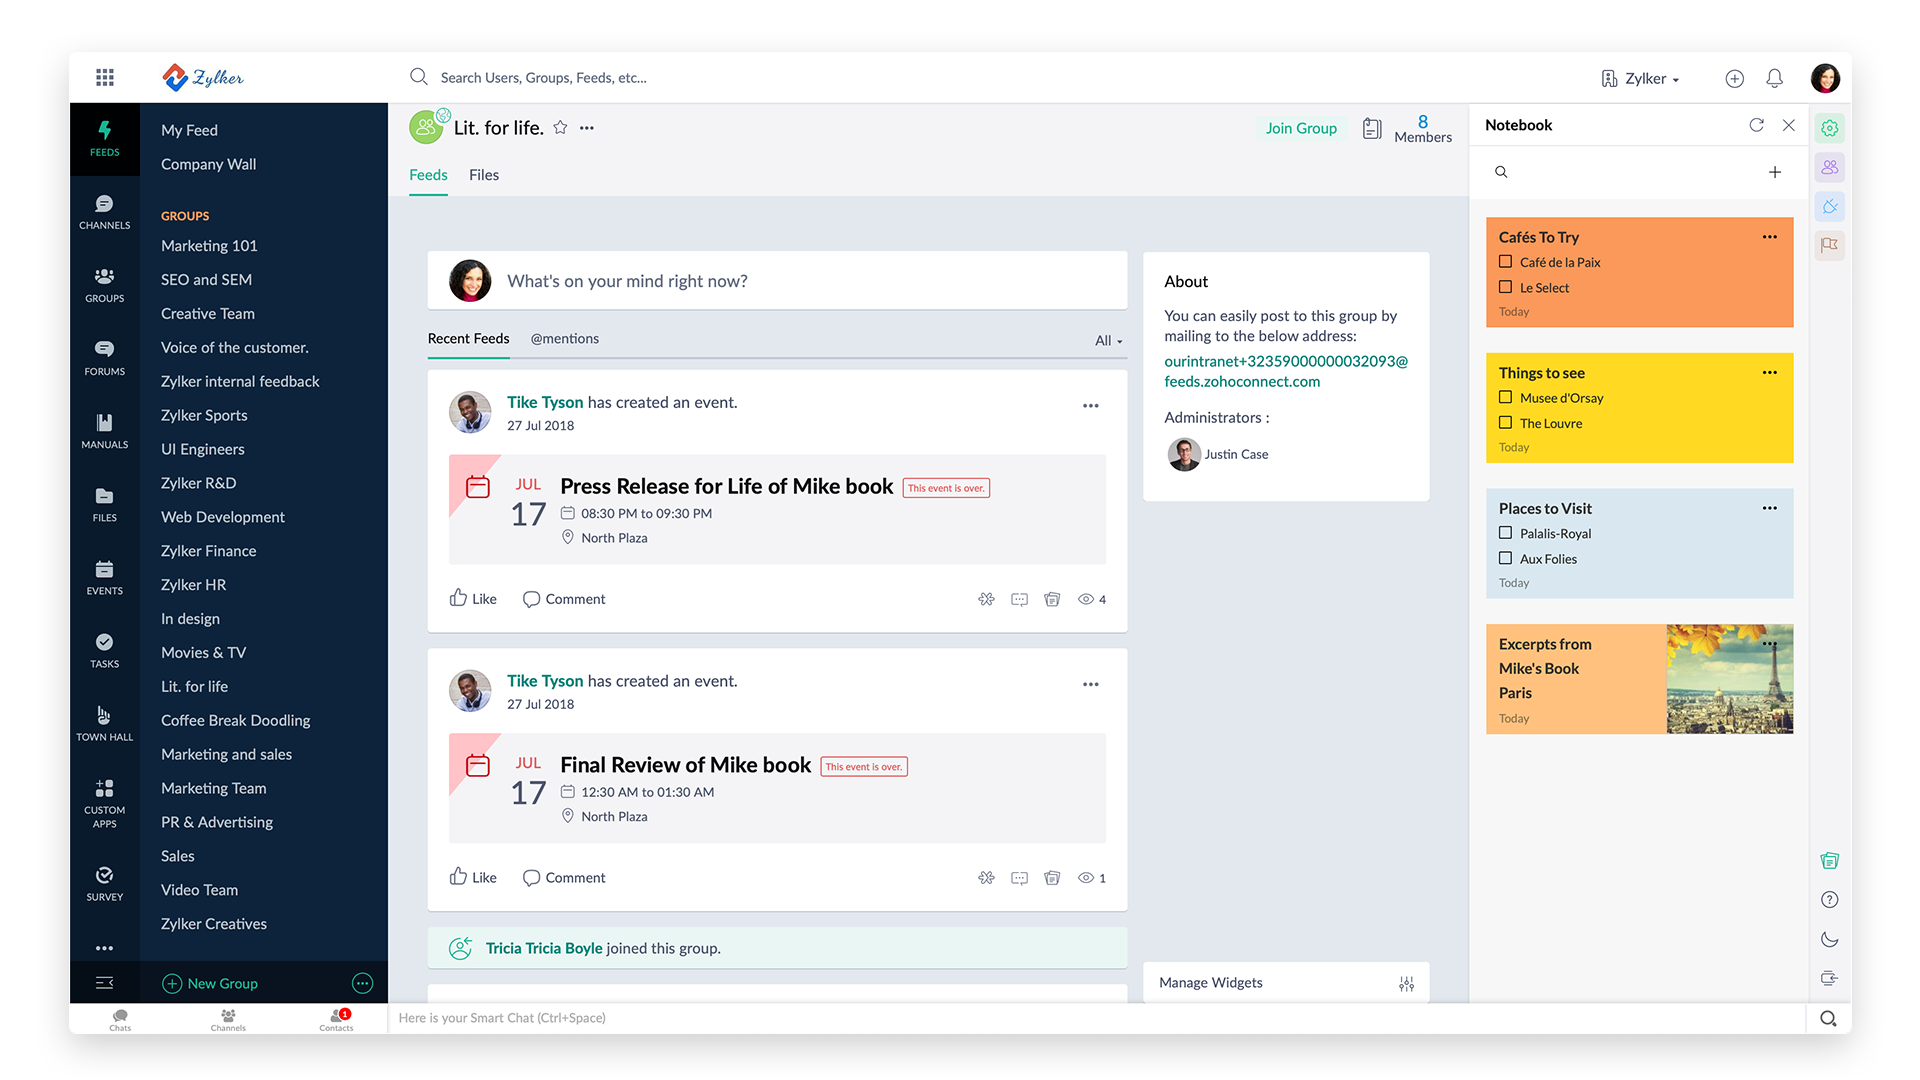Image resolution: width=1920 pixels, height=1080 pixels.
Task: Open the @mentions tab
Action: click(564, 338)
